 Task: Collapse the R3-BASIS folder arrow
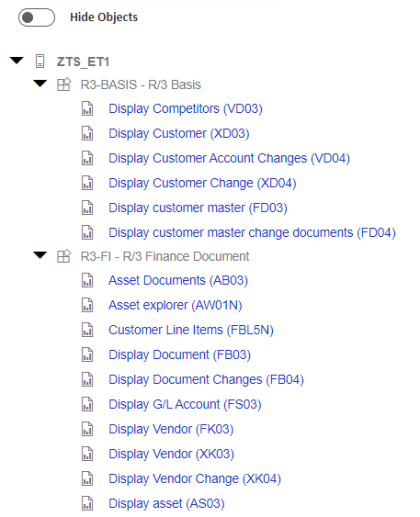coord(40,84)
